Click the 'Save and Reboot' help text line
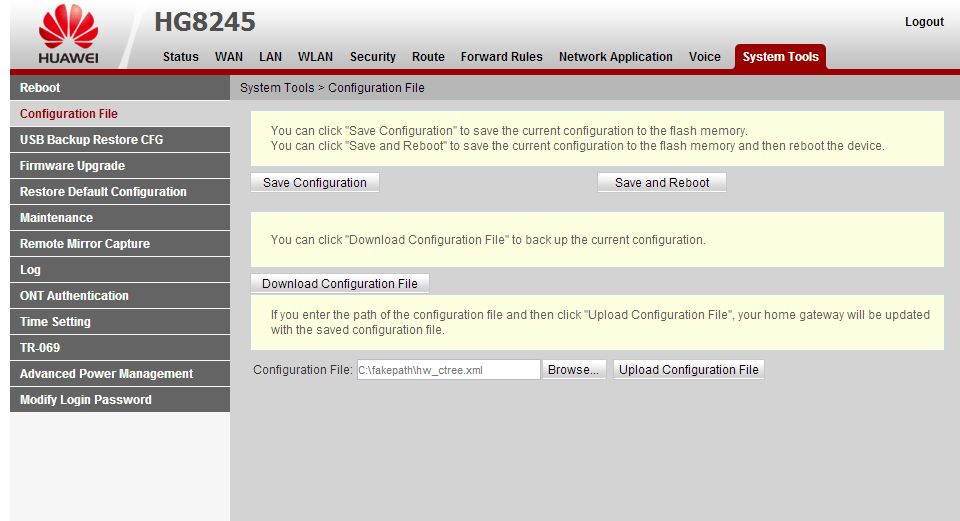 click(x=577, y=146)
